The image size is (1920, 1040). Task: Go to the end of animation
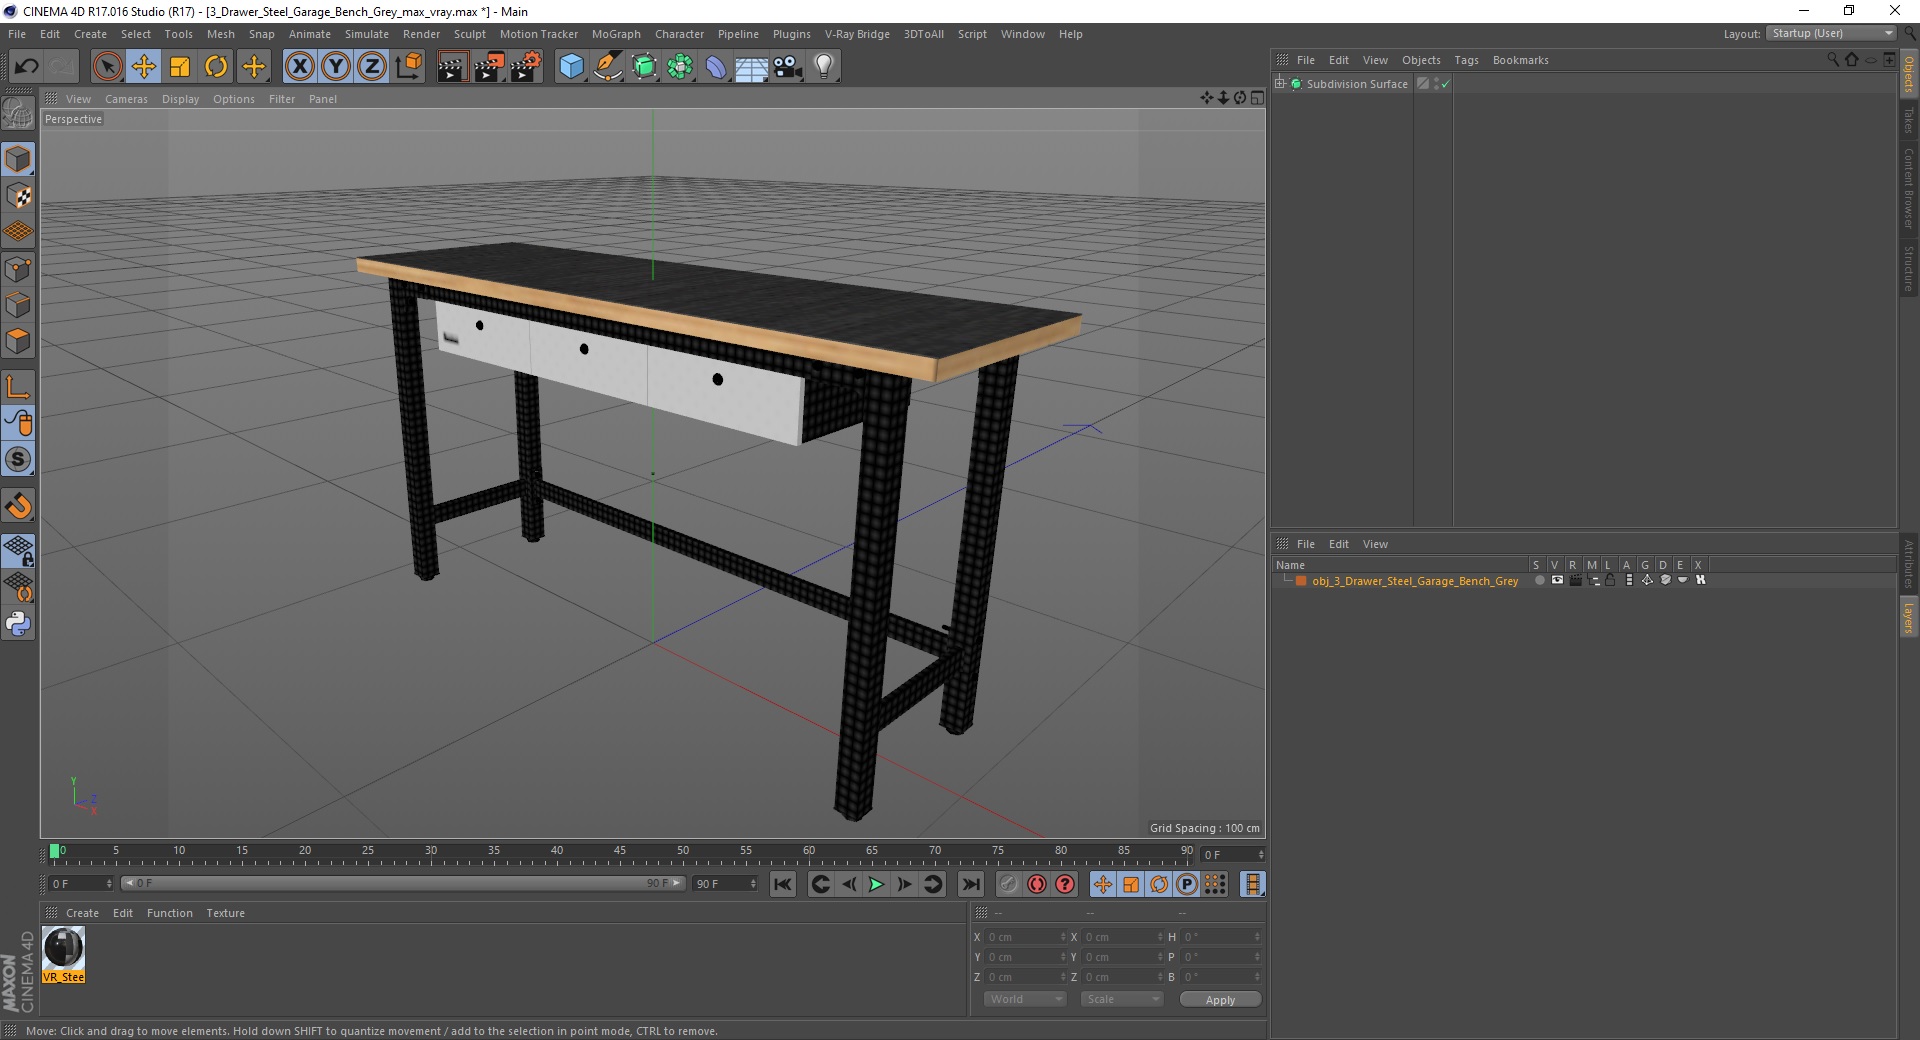[970, 884]
